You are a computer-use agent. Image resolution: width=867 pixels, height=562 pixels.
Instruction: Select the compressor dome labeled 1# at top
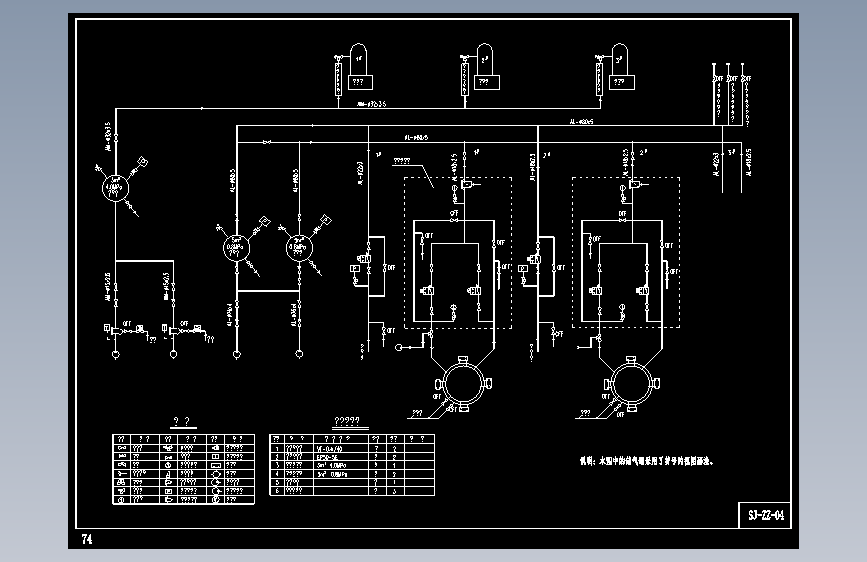coord(358,60)
